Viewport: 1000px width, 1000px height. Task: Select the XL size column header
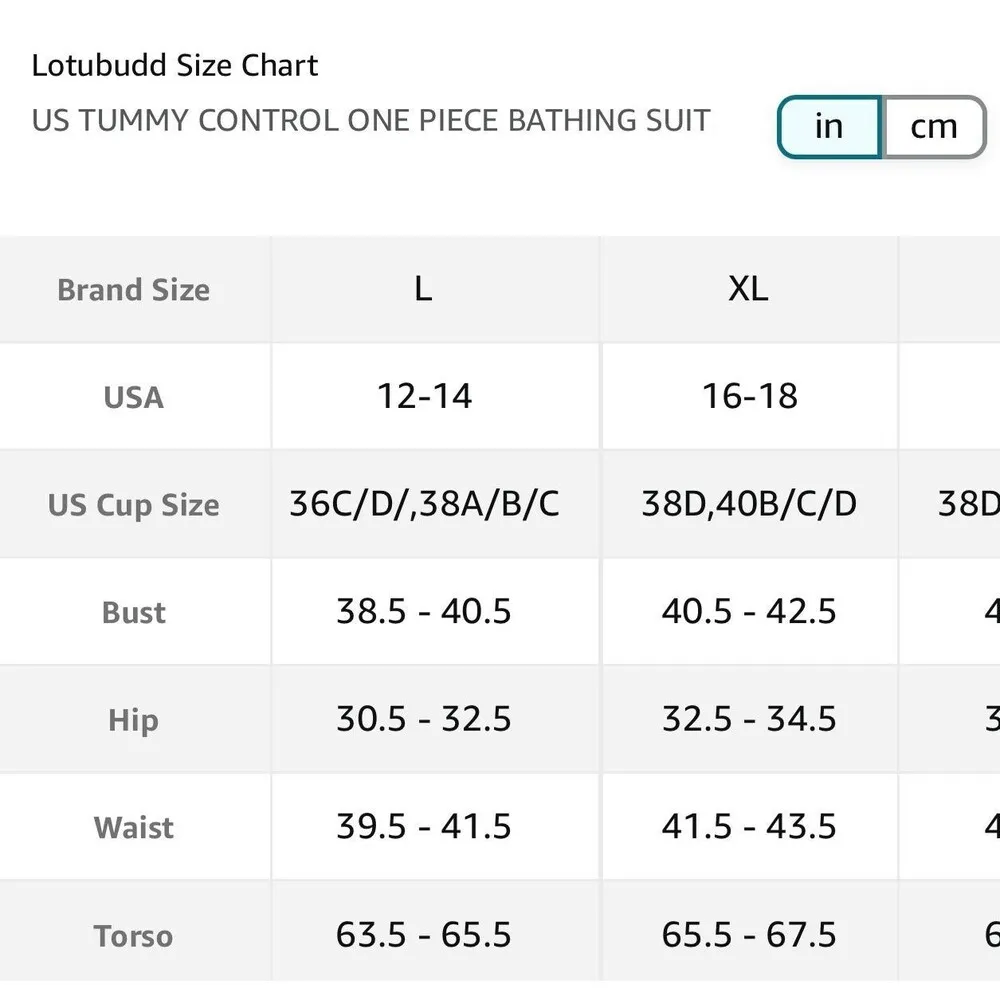tap(748, 289)
